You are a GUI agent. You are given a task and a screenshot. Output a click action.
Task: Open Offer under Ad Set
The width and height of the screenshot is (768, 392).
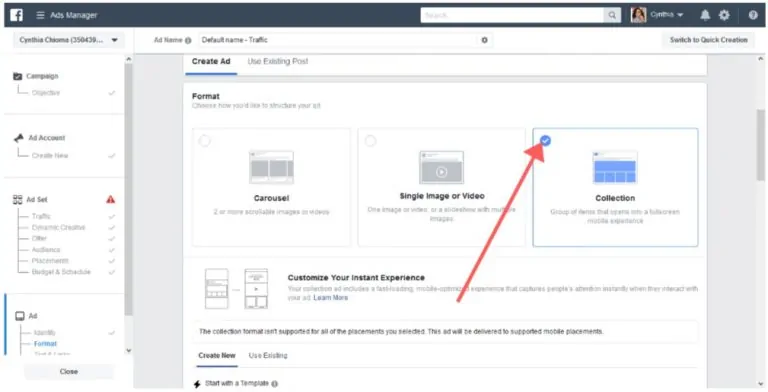39,239
